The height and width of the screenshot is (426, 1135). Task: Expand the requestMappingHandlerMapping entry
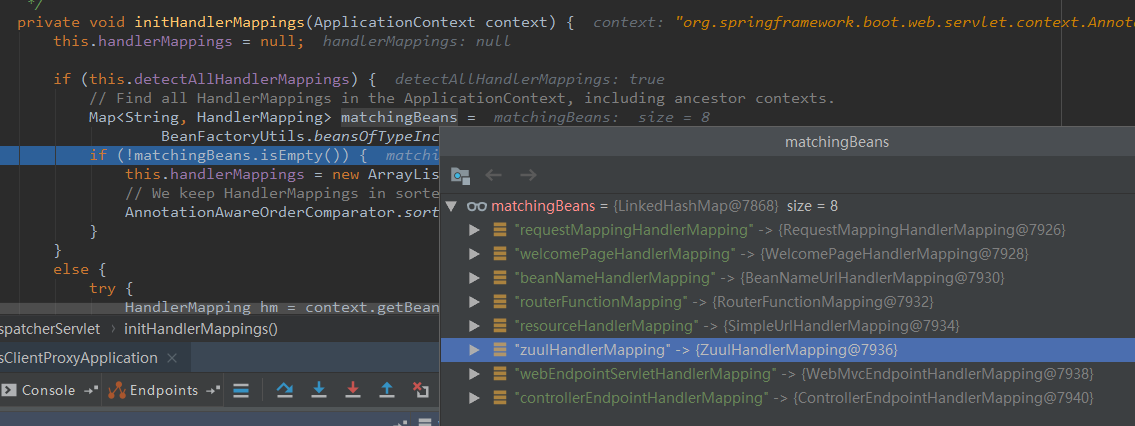tap(475, 230)
